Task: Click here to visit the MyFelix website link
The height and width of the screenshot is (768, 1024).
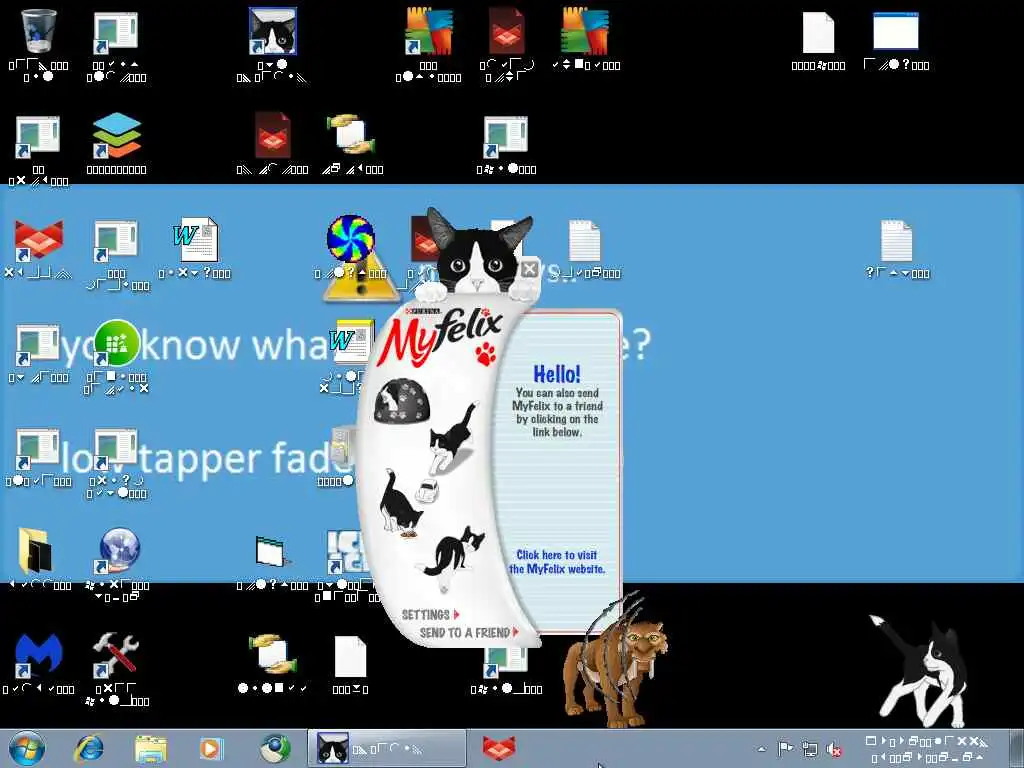Action: point(556,562)
